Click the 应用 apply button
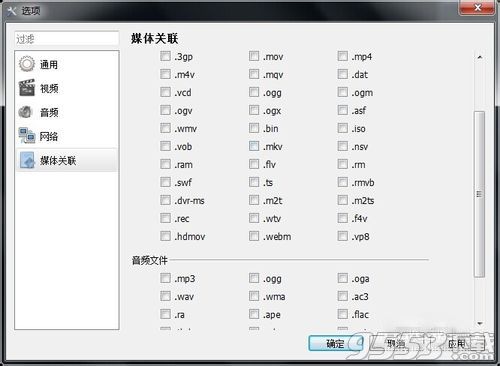 click(459, 343)
